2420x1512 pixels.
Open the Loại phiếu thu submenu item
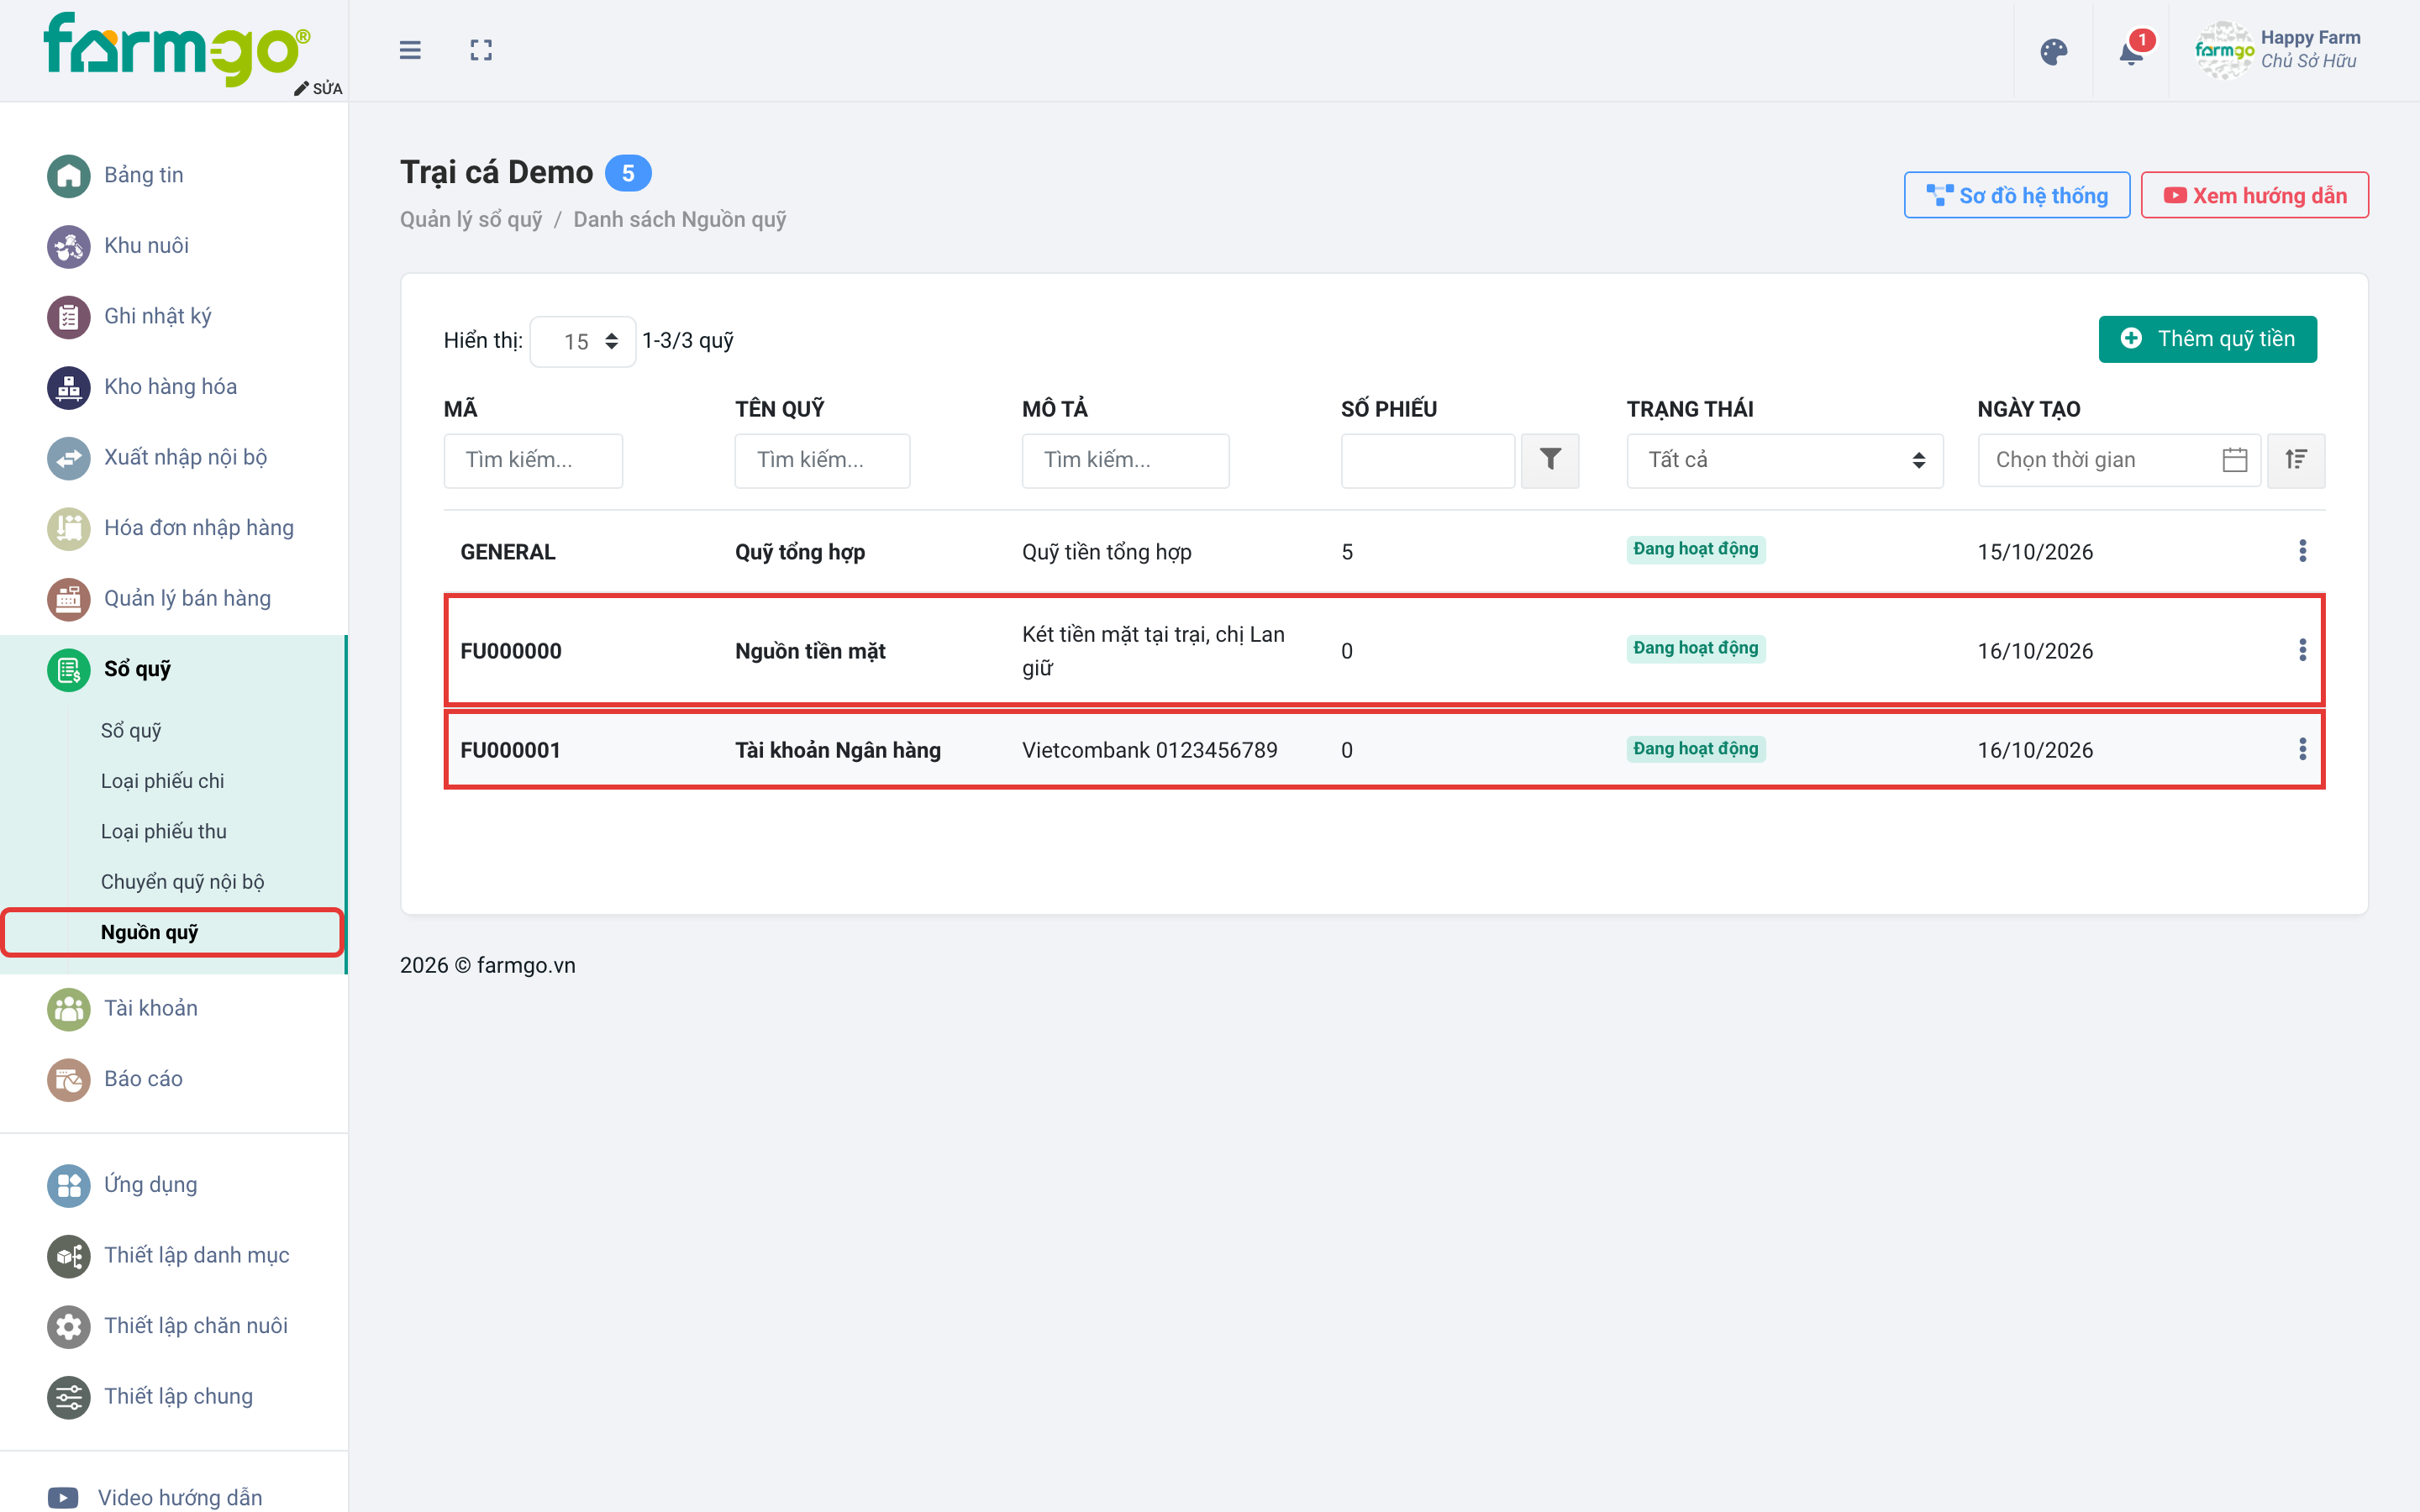[163, 831]
